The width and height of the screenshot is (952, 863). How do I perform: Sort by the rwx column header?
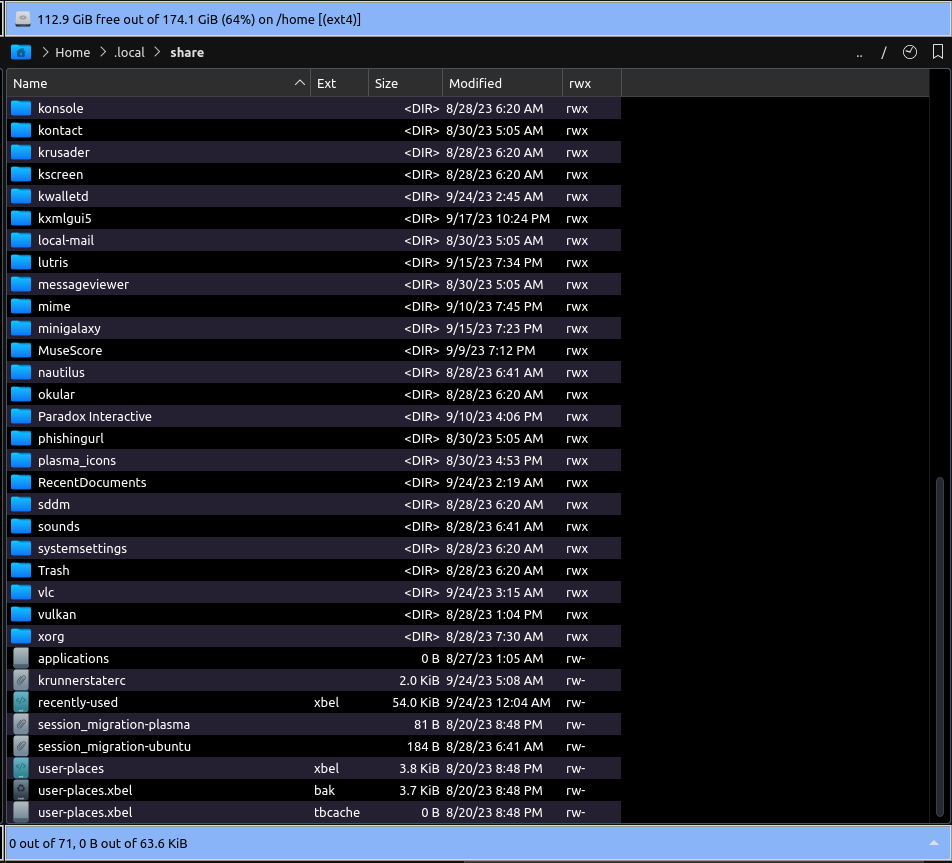591,83
